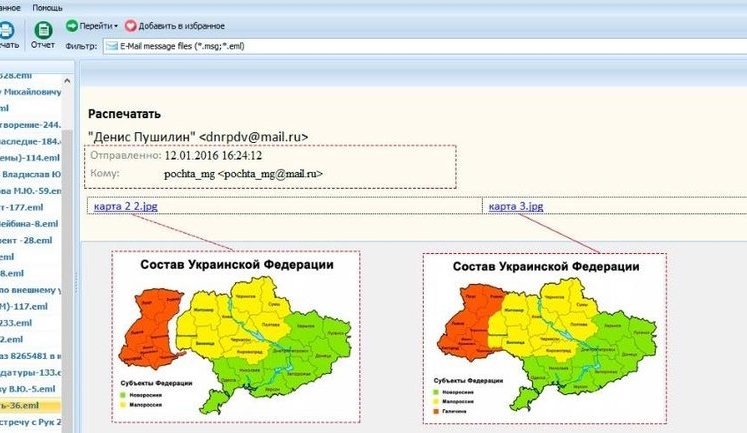
Task: Click the left map thumbnail
Action: click(x=236, y=337)
